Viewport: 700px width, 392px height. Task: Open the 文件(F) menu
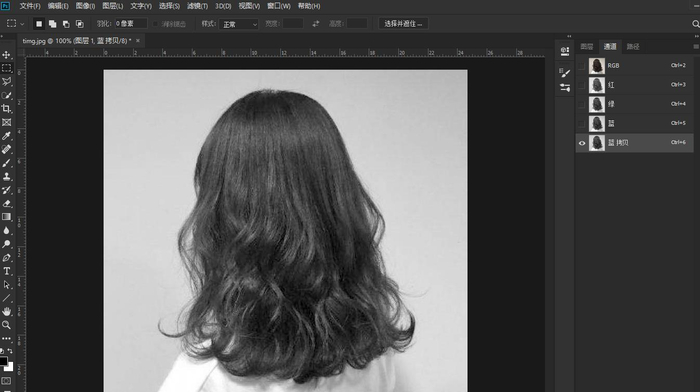tap(29, 6)
